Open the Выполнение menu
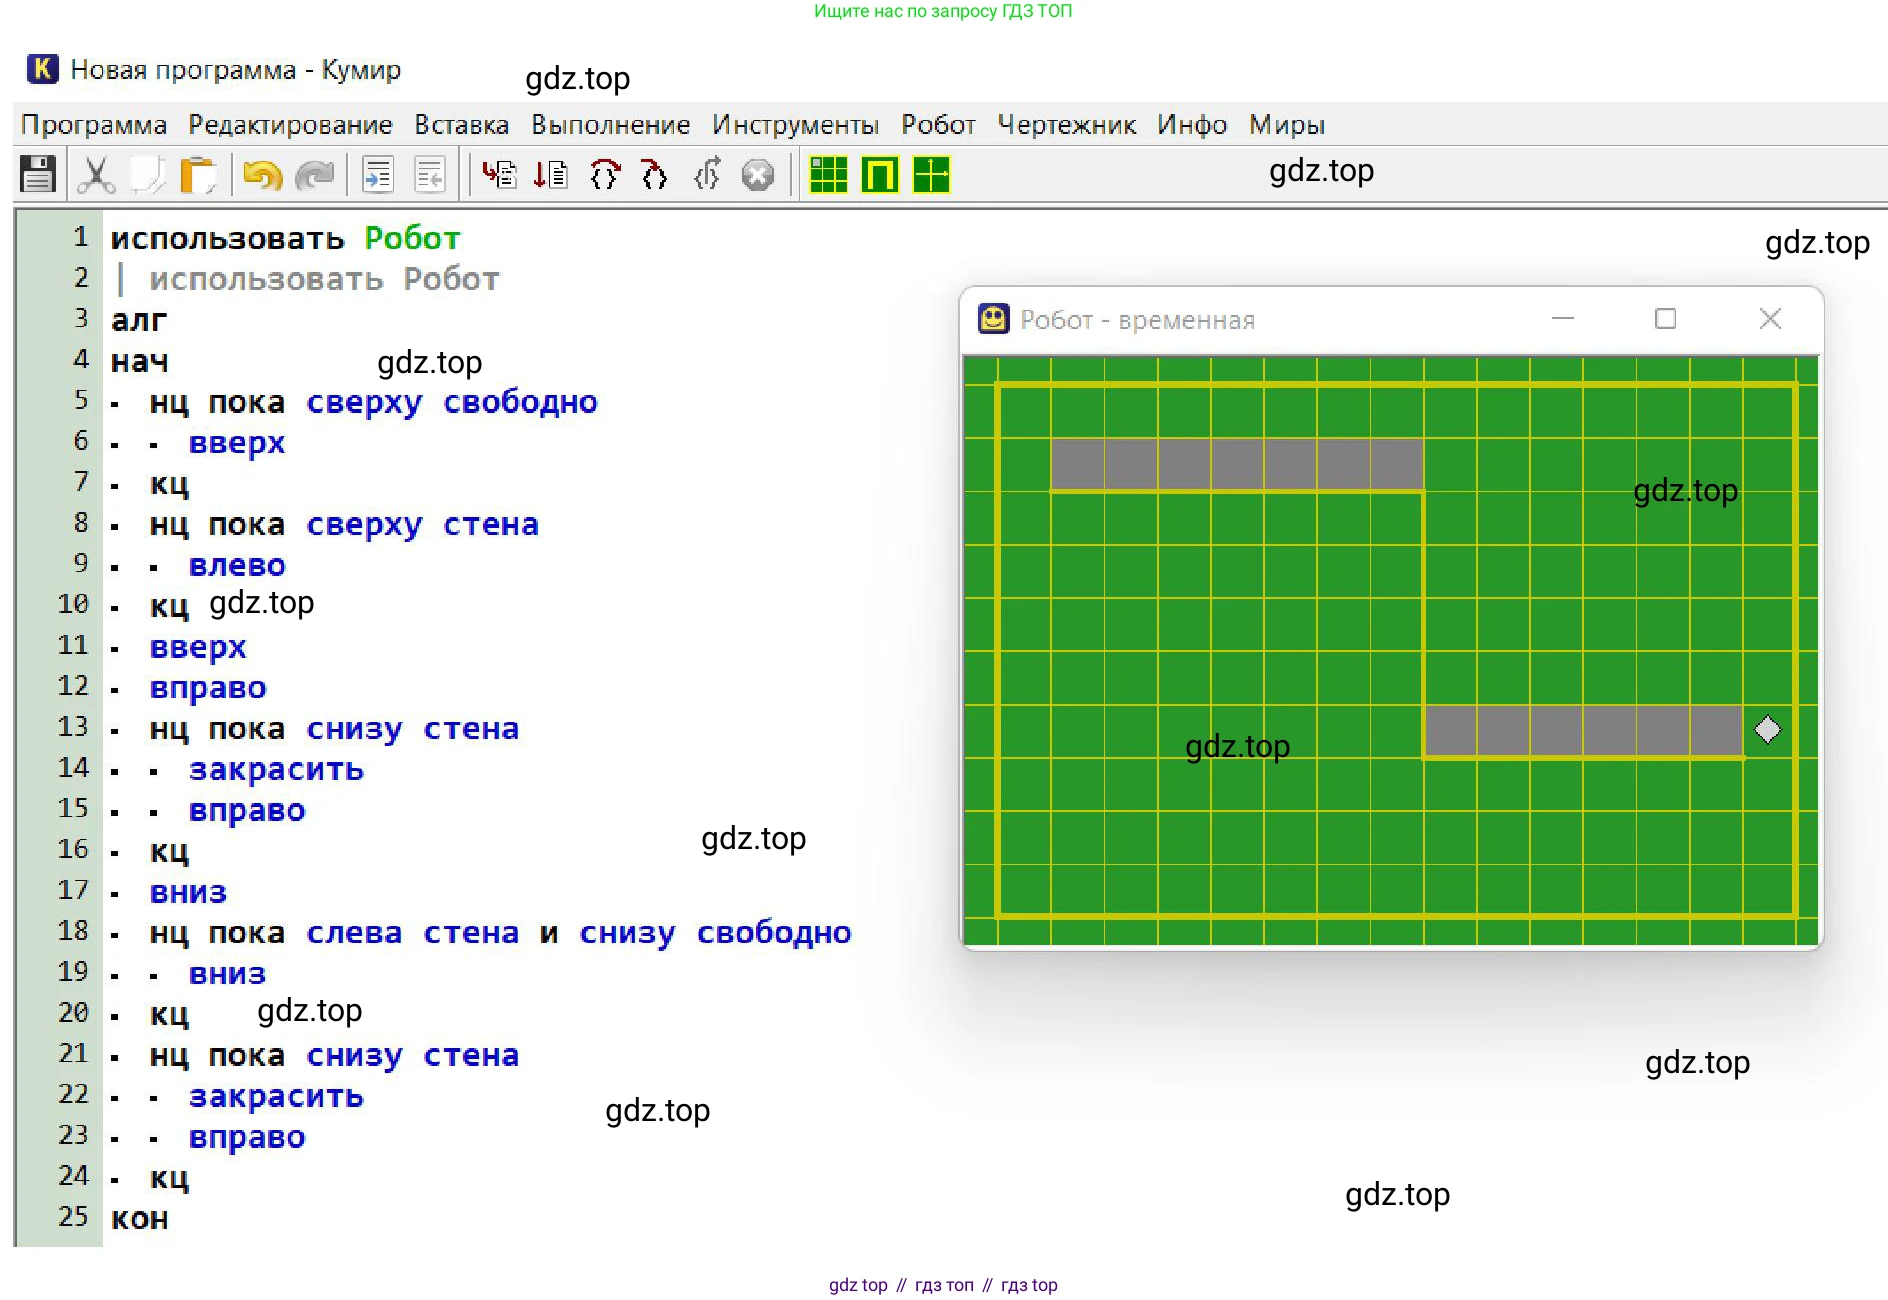The image size is (1888, 1300). [x=610, y=125]
